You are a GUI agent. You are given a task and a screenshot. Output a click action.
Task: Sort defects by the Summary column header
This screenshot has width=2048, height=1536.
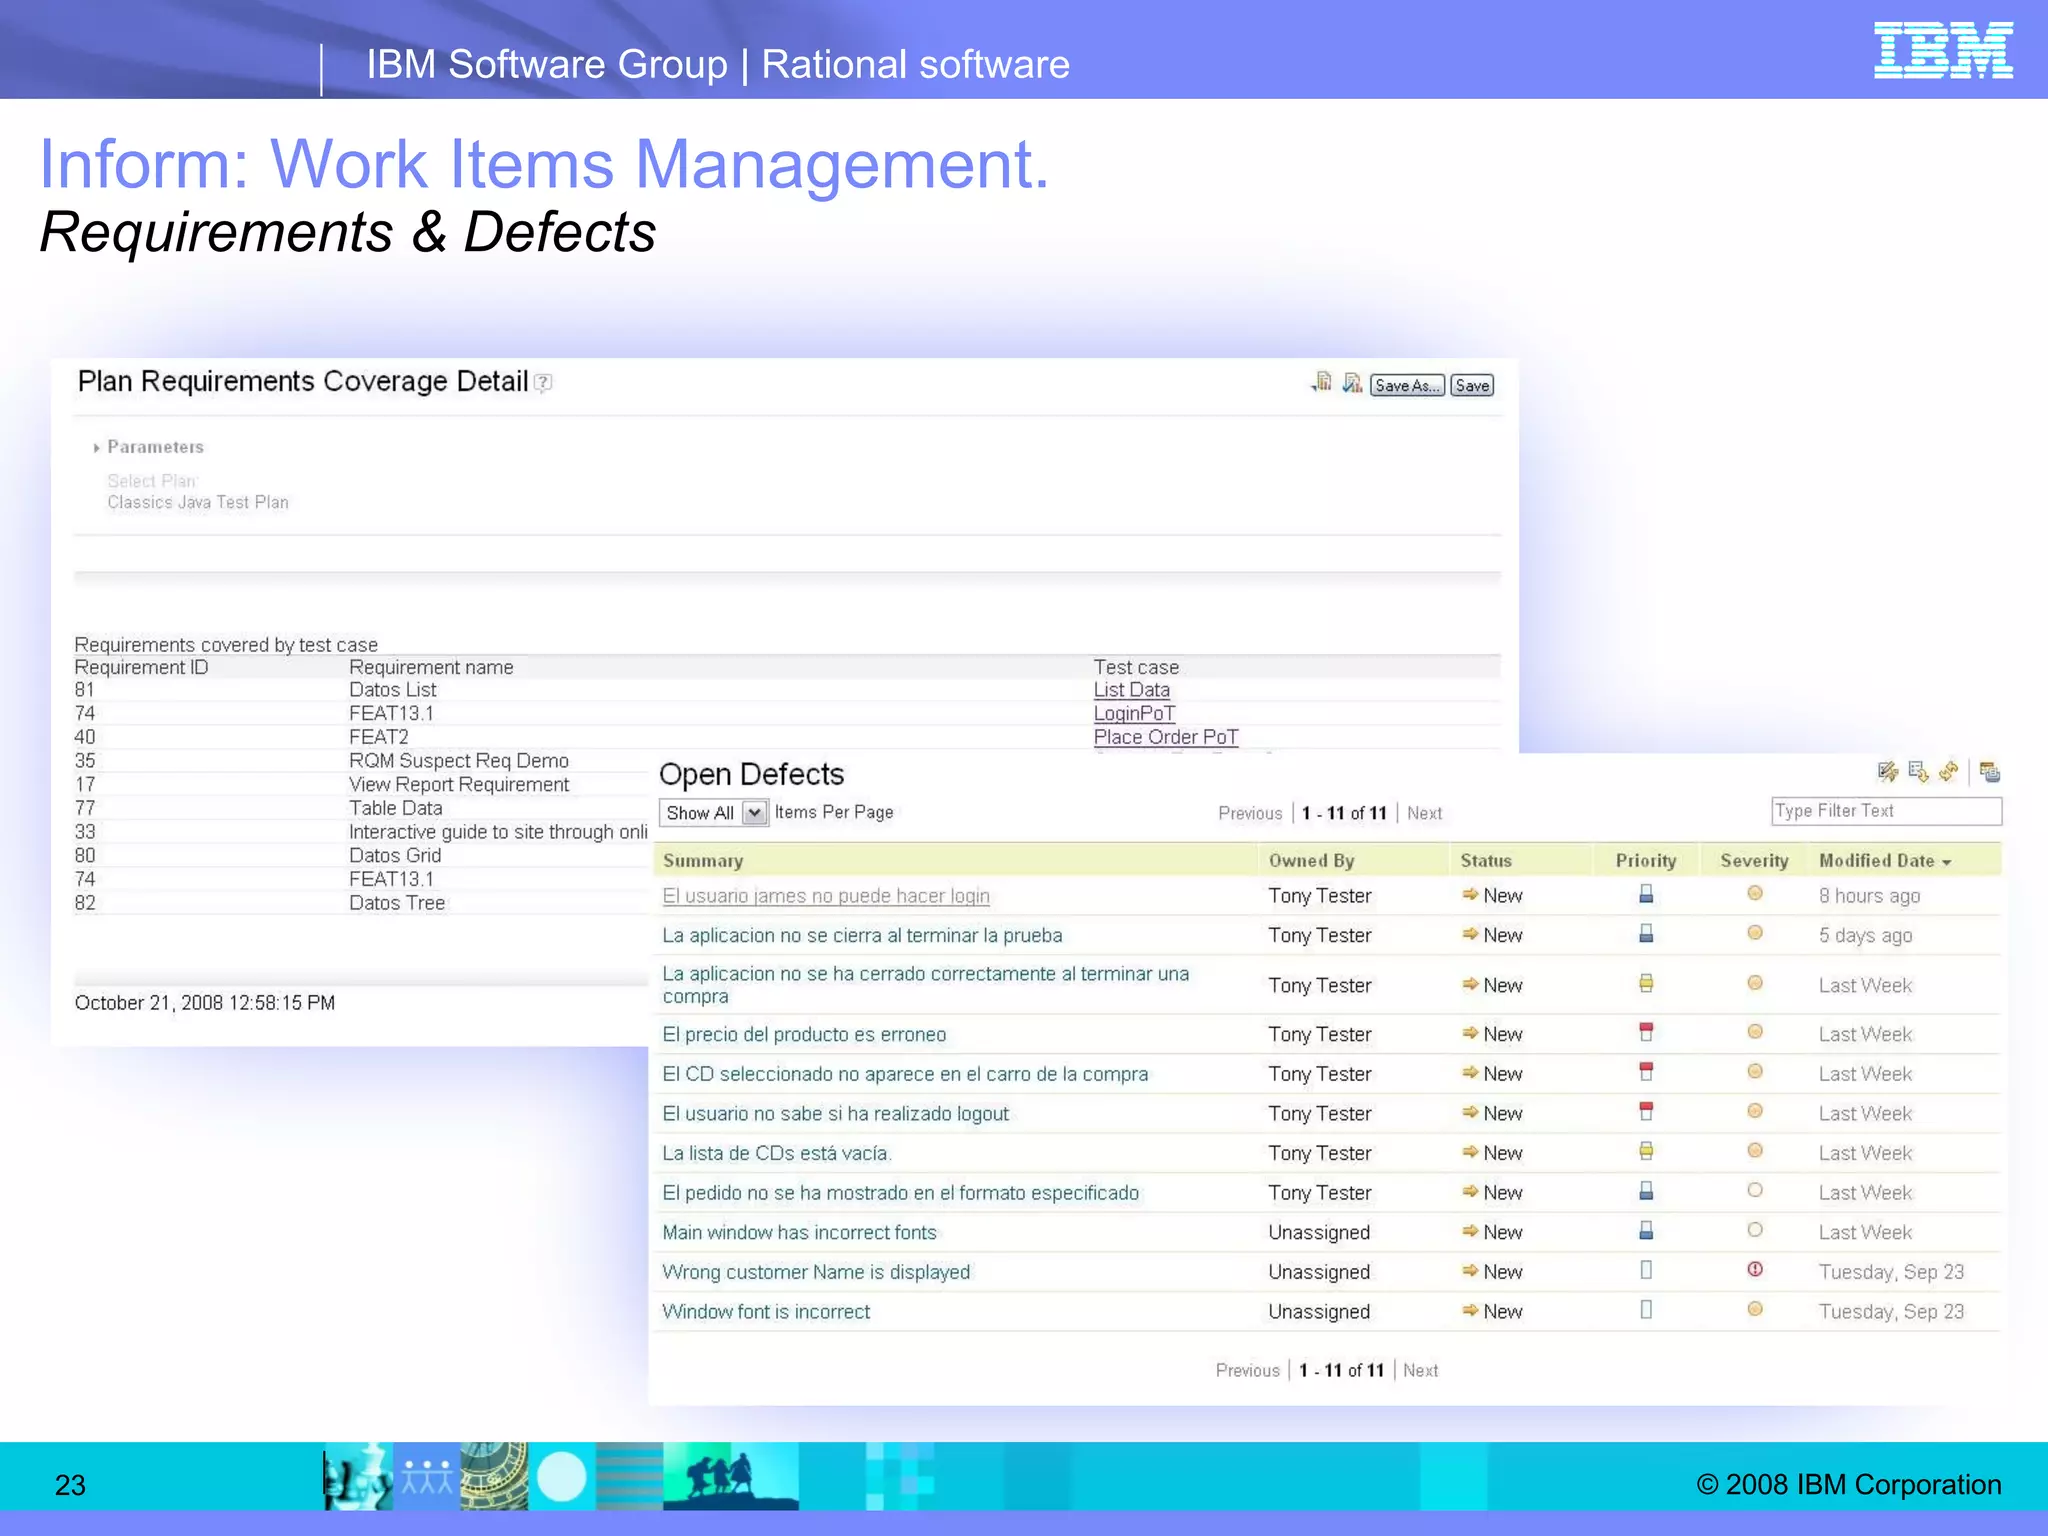(x=703, y=861)
